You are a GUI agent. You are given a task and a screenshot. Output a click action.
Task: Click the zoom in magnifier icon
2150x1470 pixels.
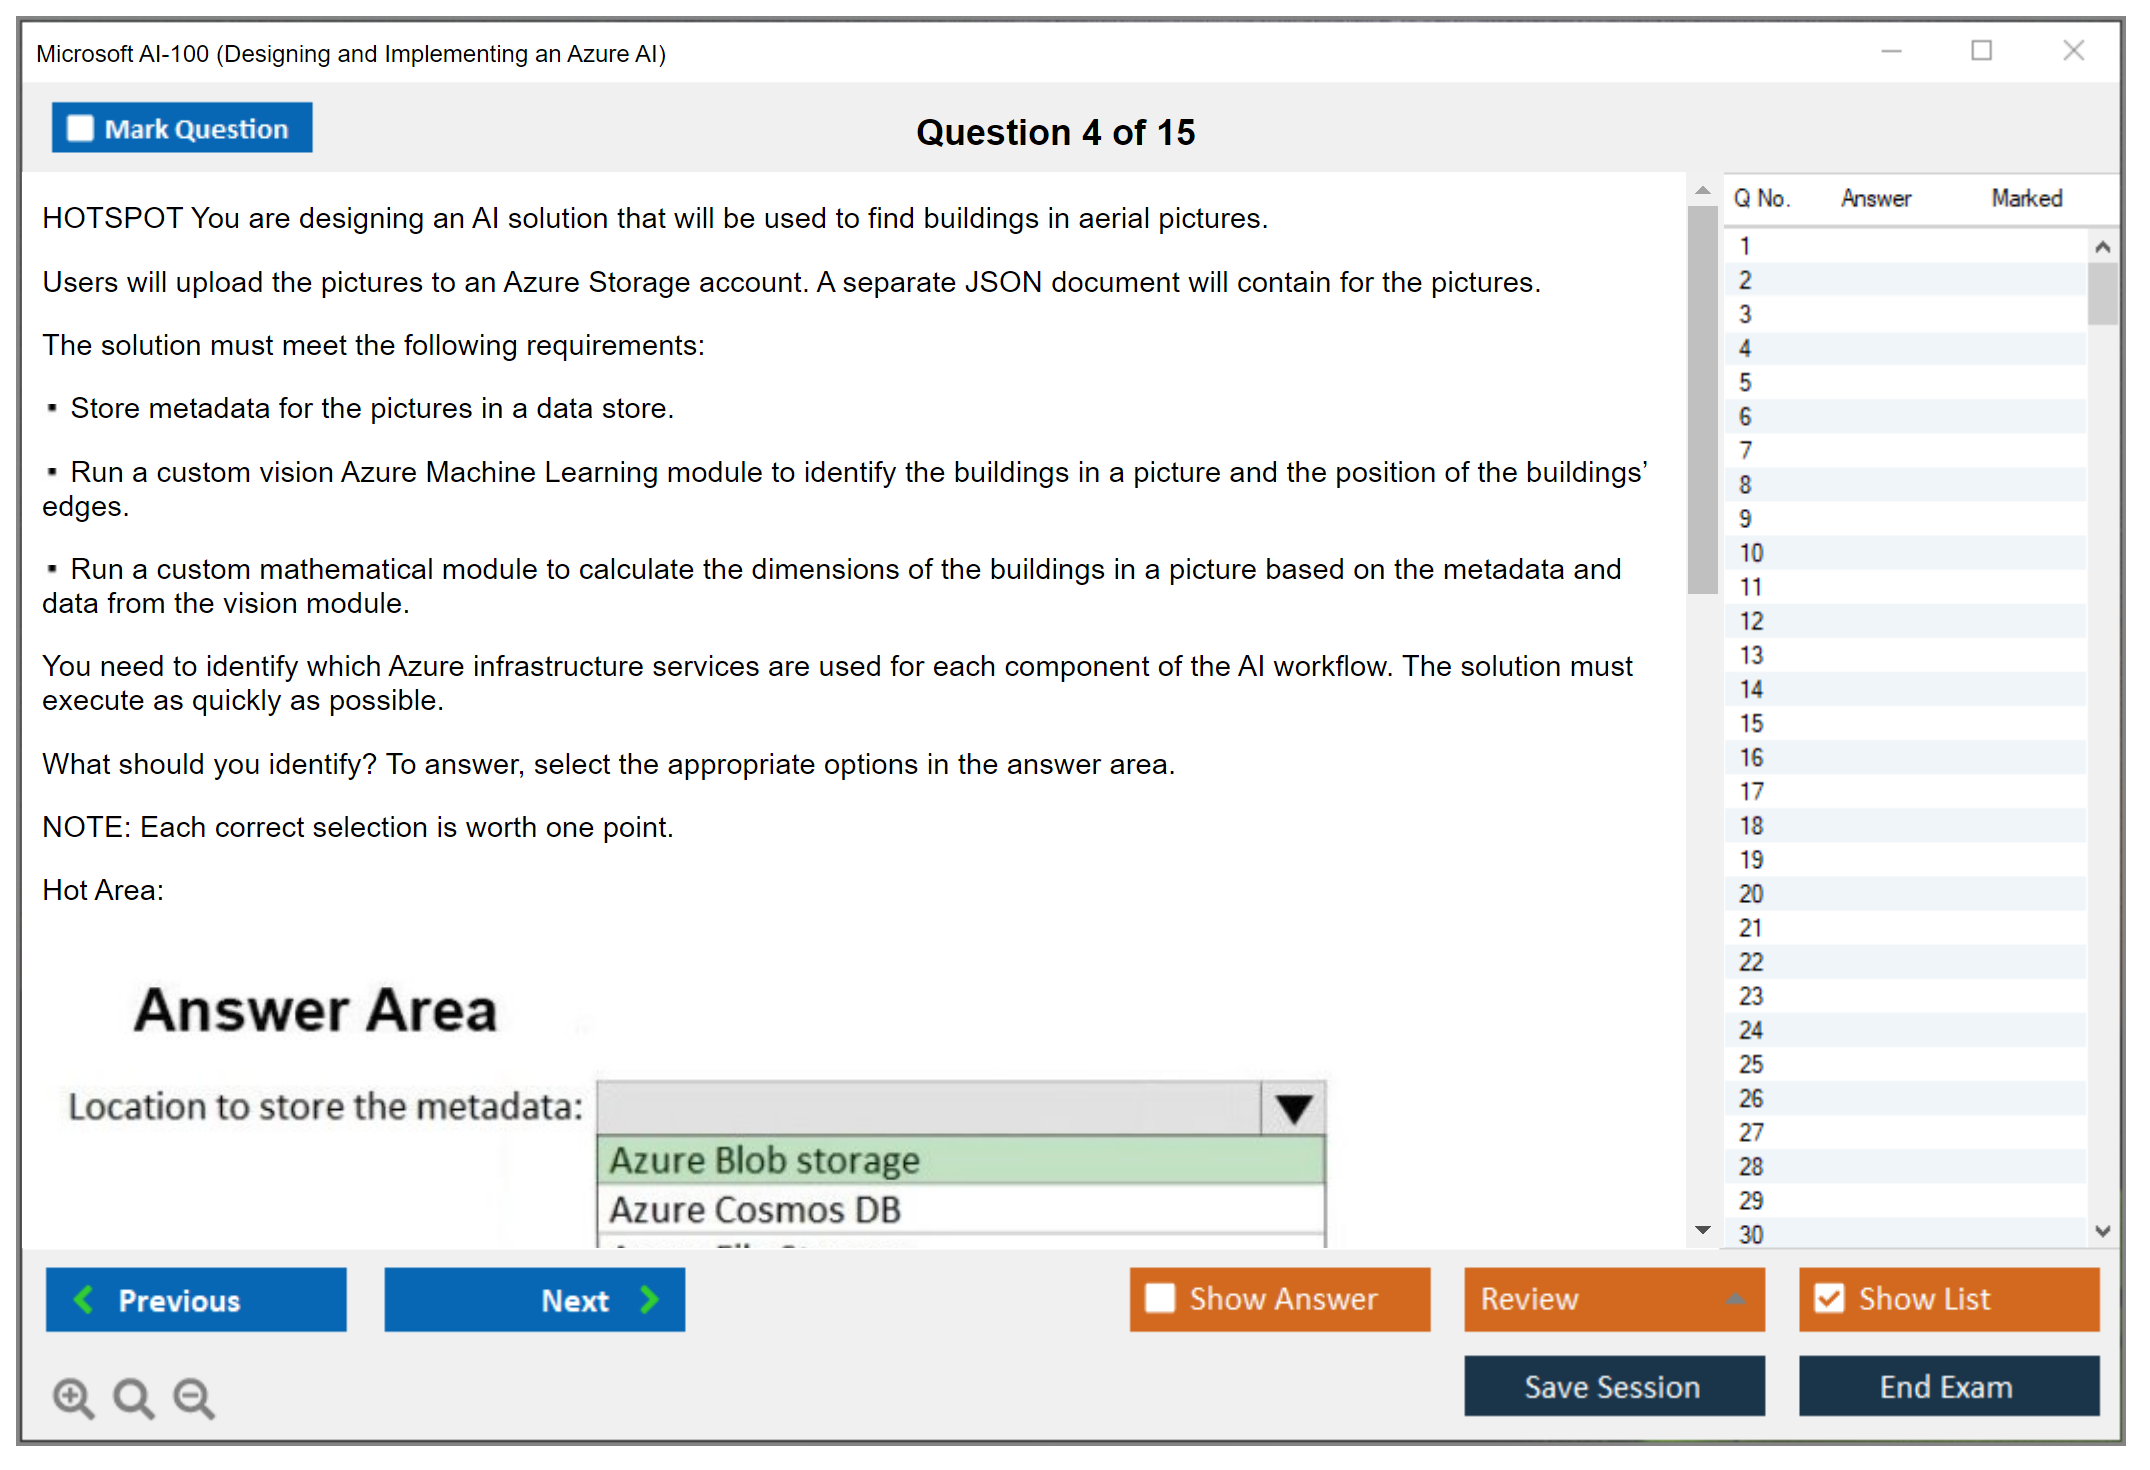click(72, 1397)
